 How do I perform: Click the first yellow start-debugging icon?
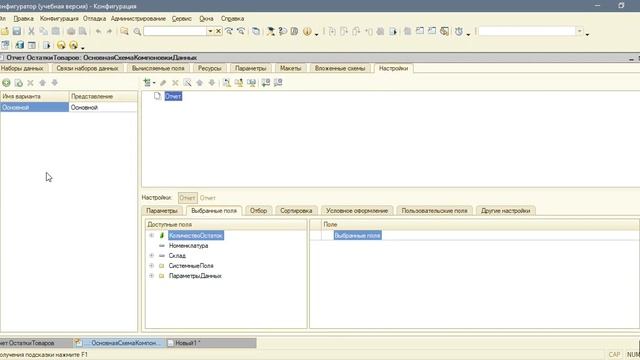coord(61,45)
